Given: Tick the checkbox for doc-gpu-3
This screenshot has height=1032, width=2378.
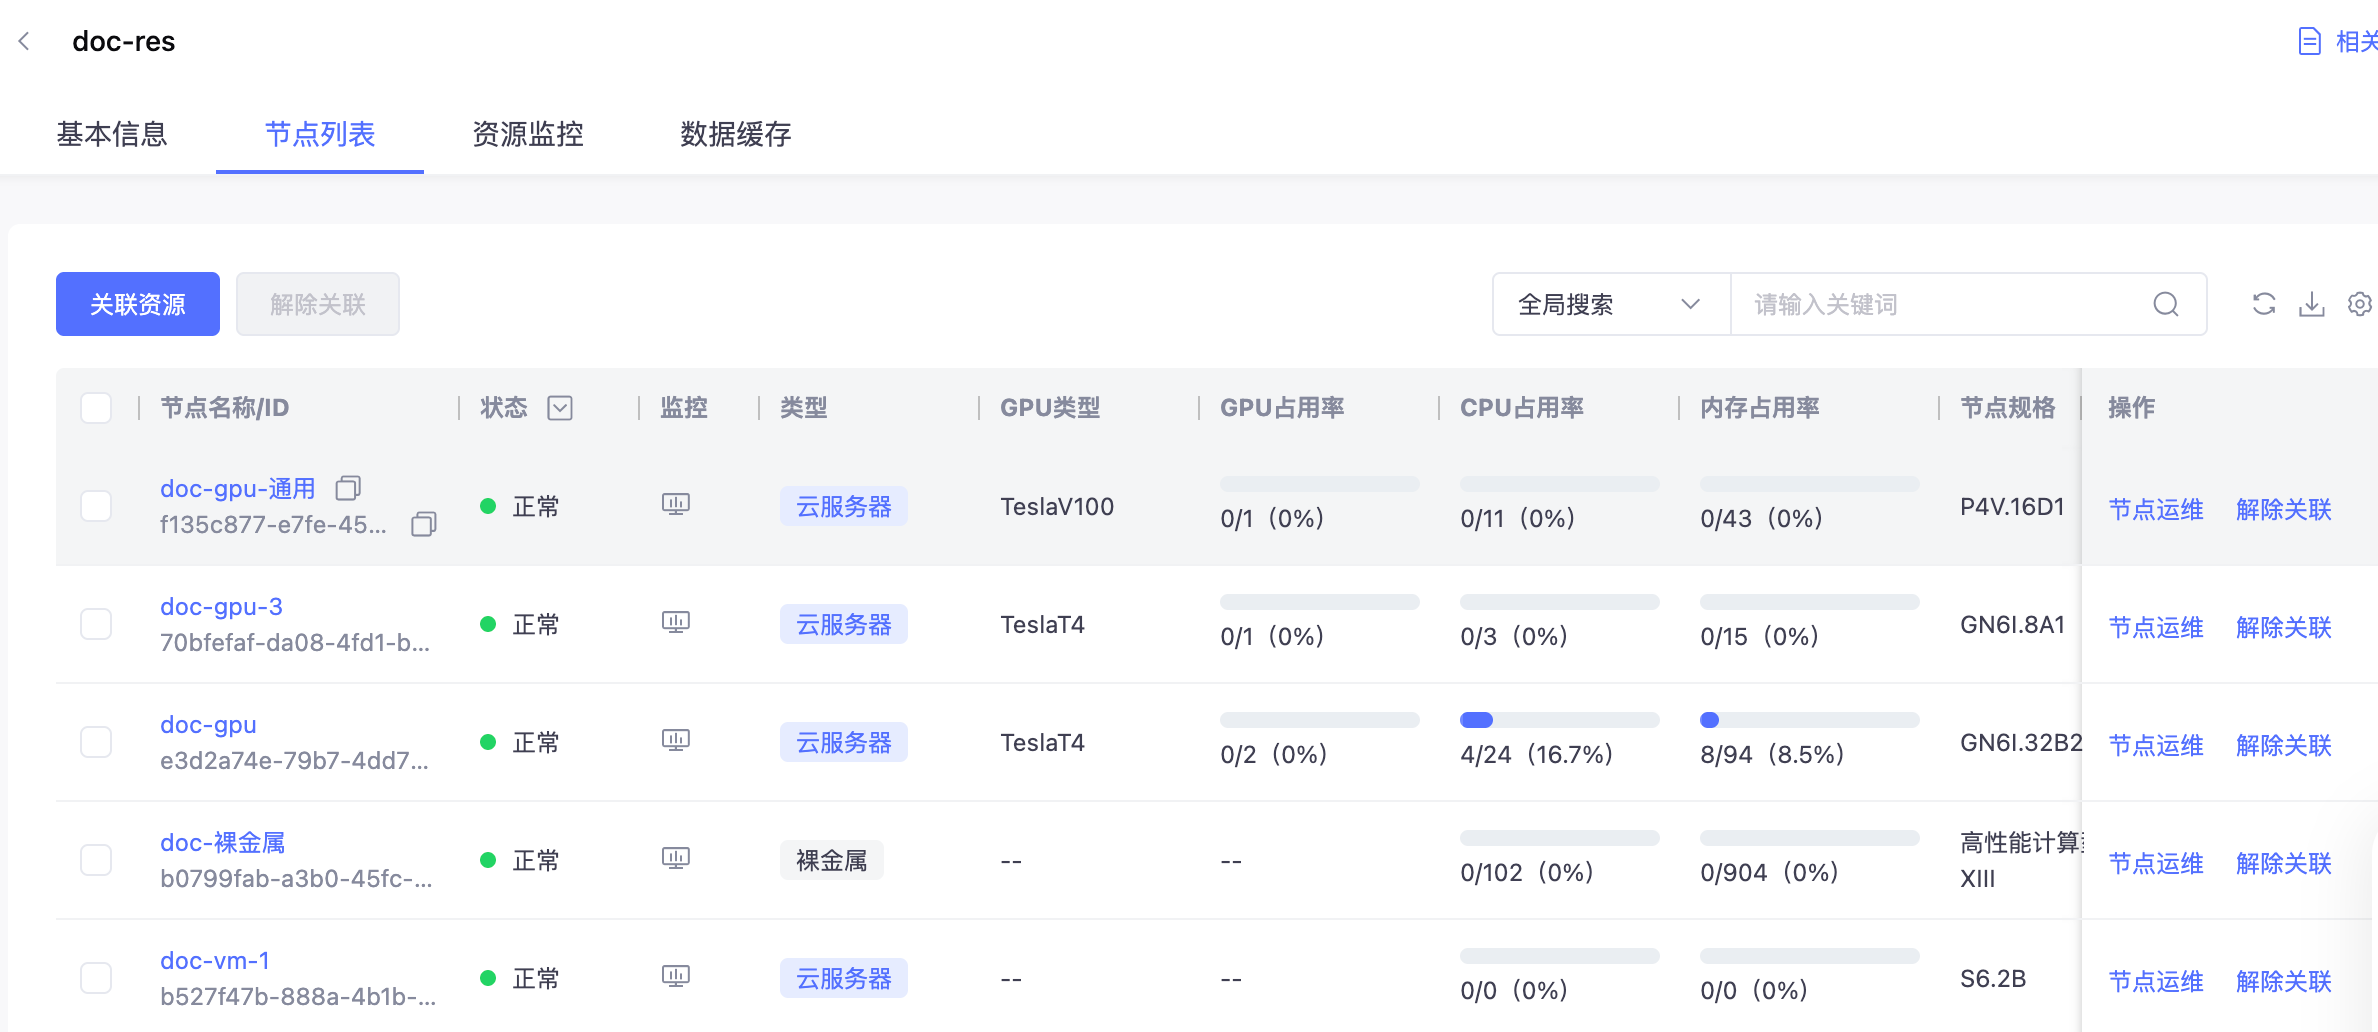Looking at the screenshot, I should click(x=96, y=624).
